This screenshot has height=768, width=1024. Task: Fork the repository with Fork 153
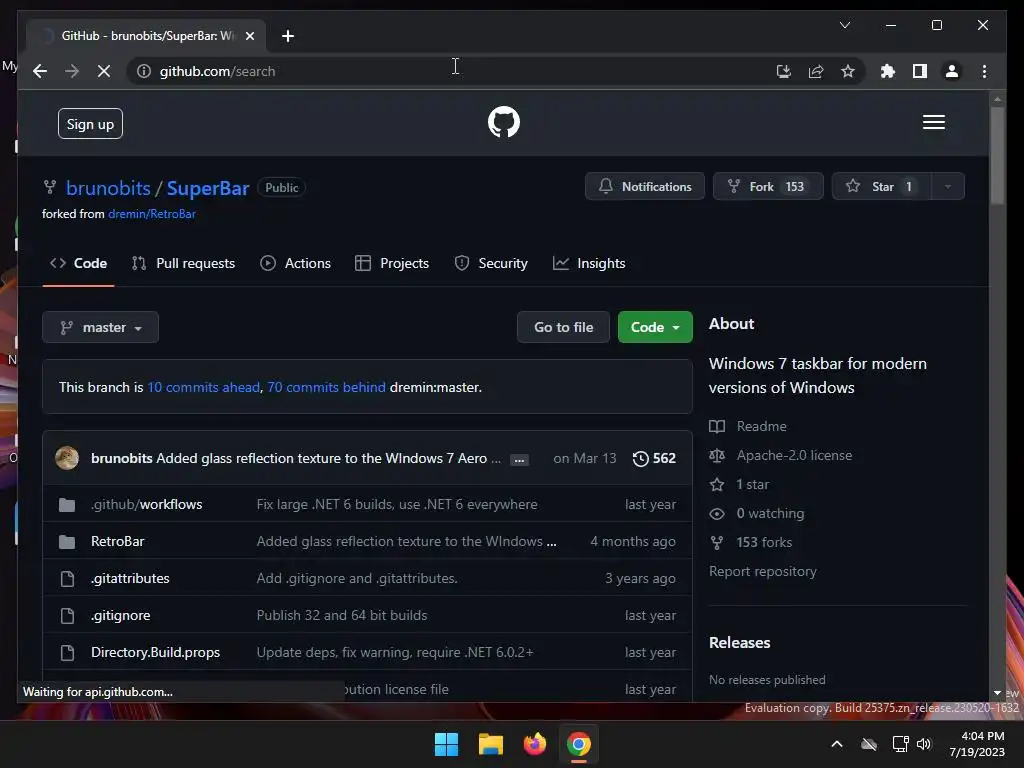point(768,187)
